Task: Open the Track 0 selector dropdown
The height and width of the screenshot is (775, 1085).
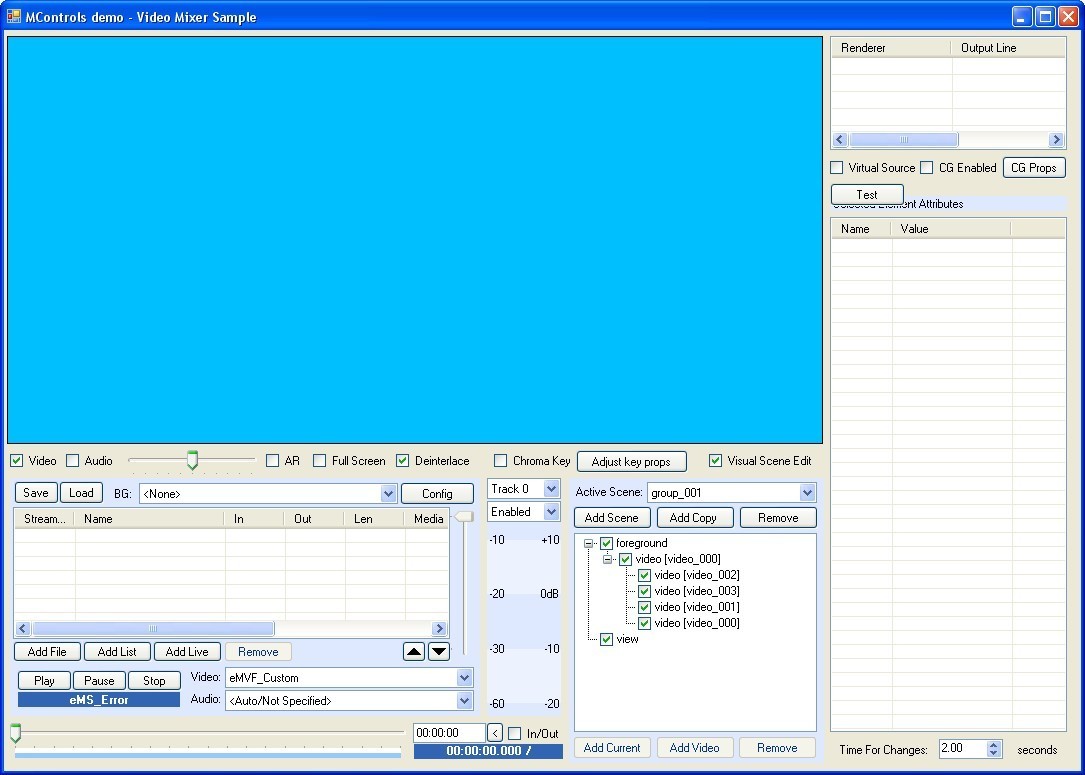Action: click(x=549, y=488)
